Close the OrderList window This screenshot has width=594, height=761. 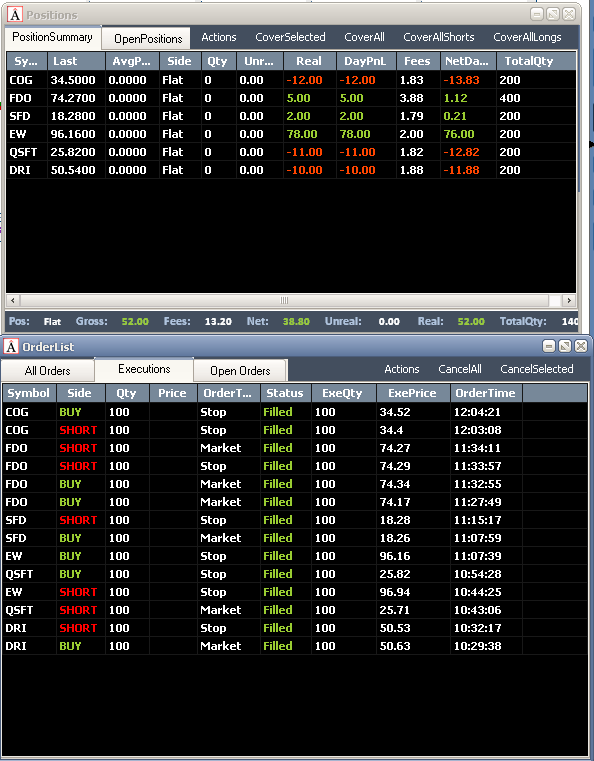pos(581,346)
